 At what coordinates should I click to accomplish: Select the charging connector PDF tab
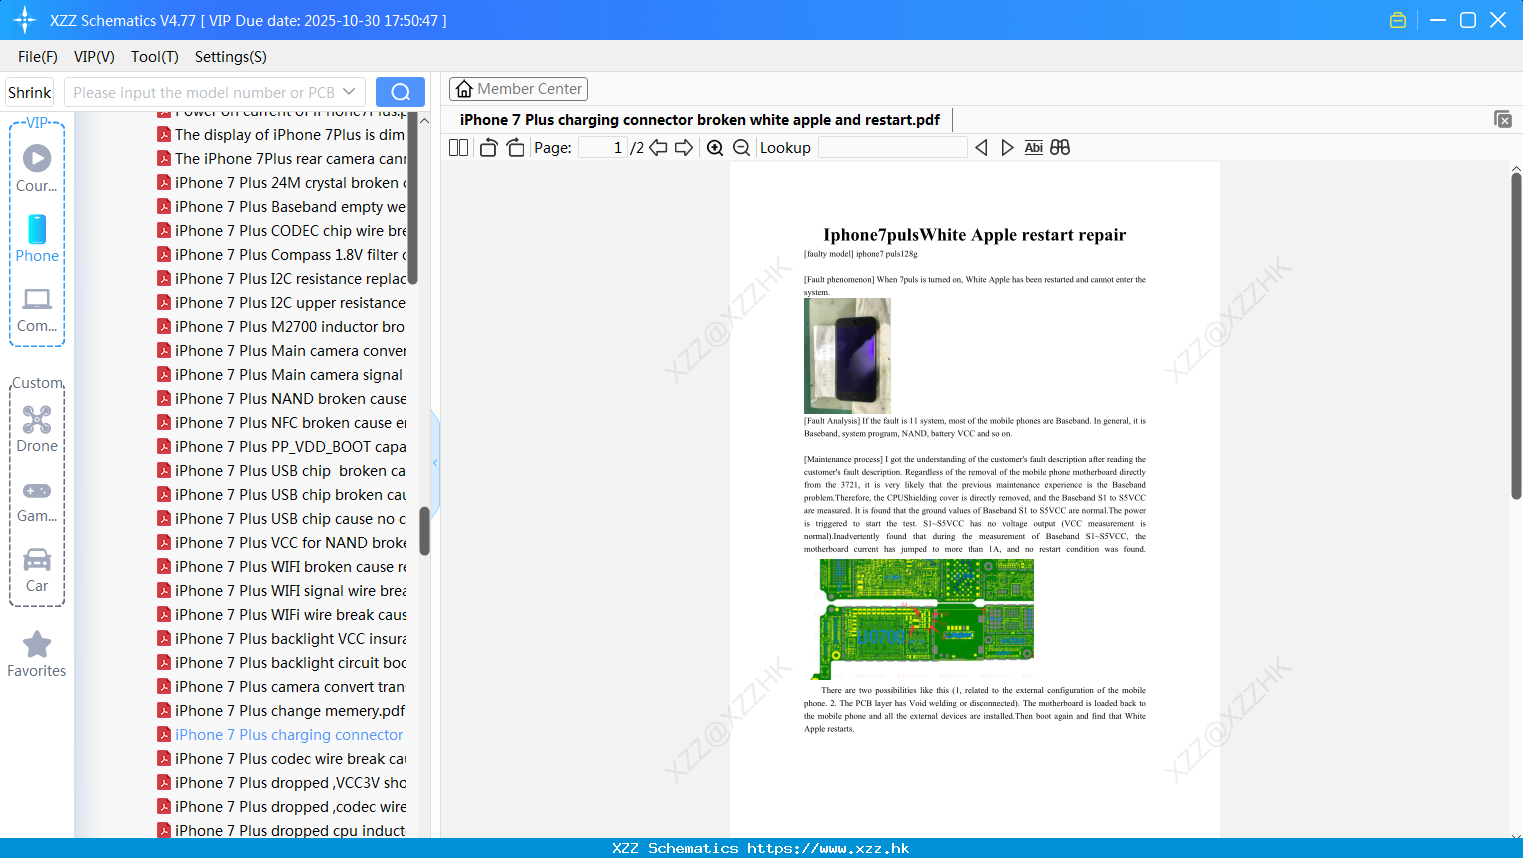tap(700, 120)
